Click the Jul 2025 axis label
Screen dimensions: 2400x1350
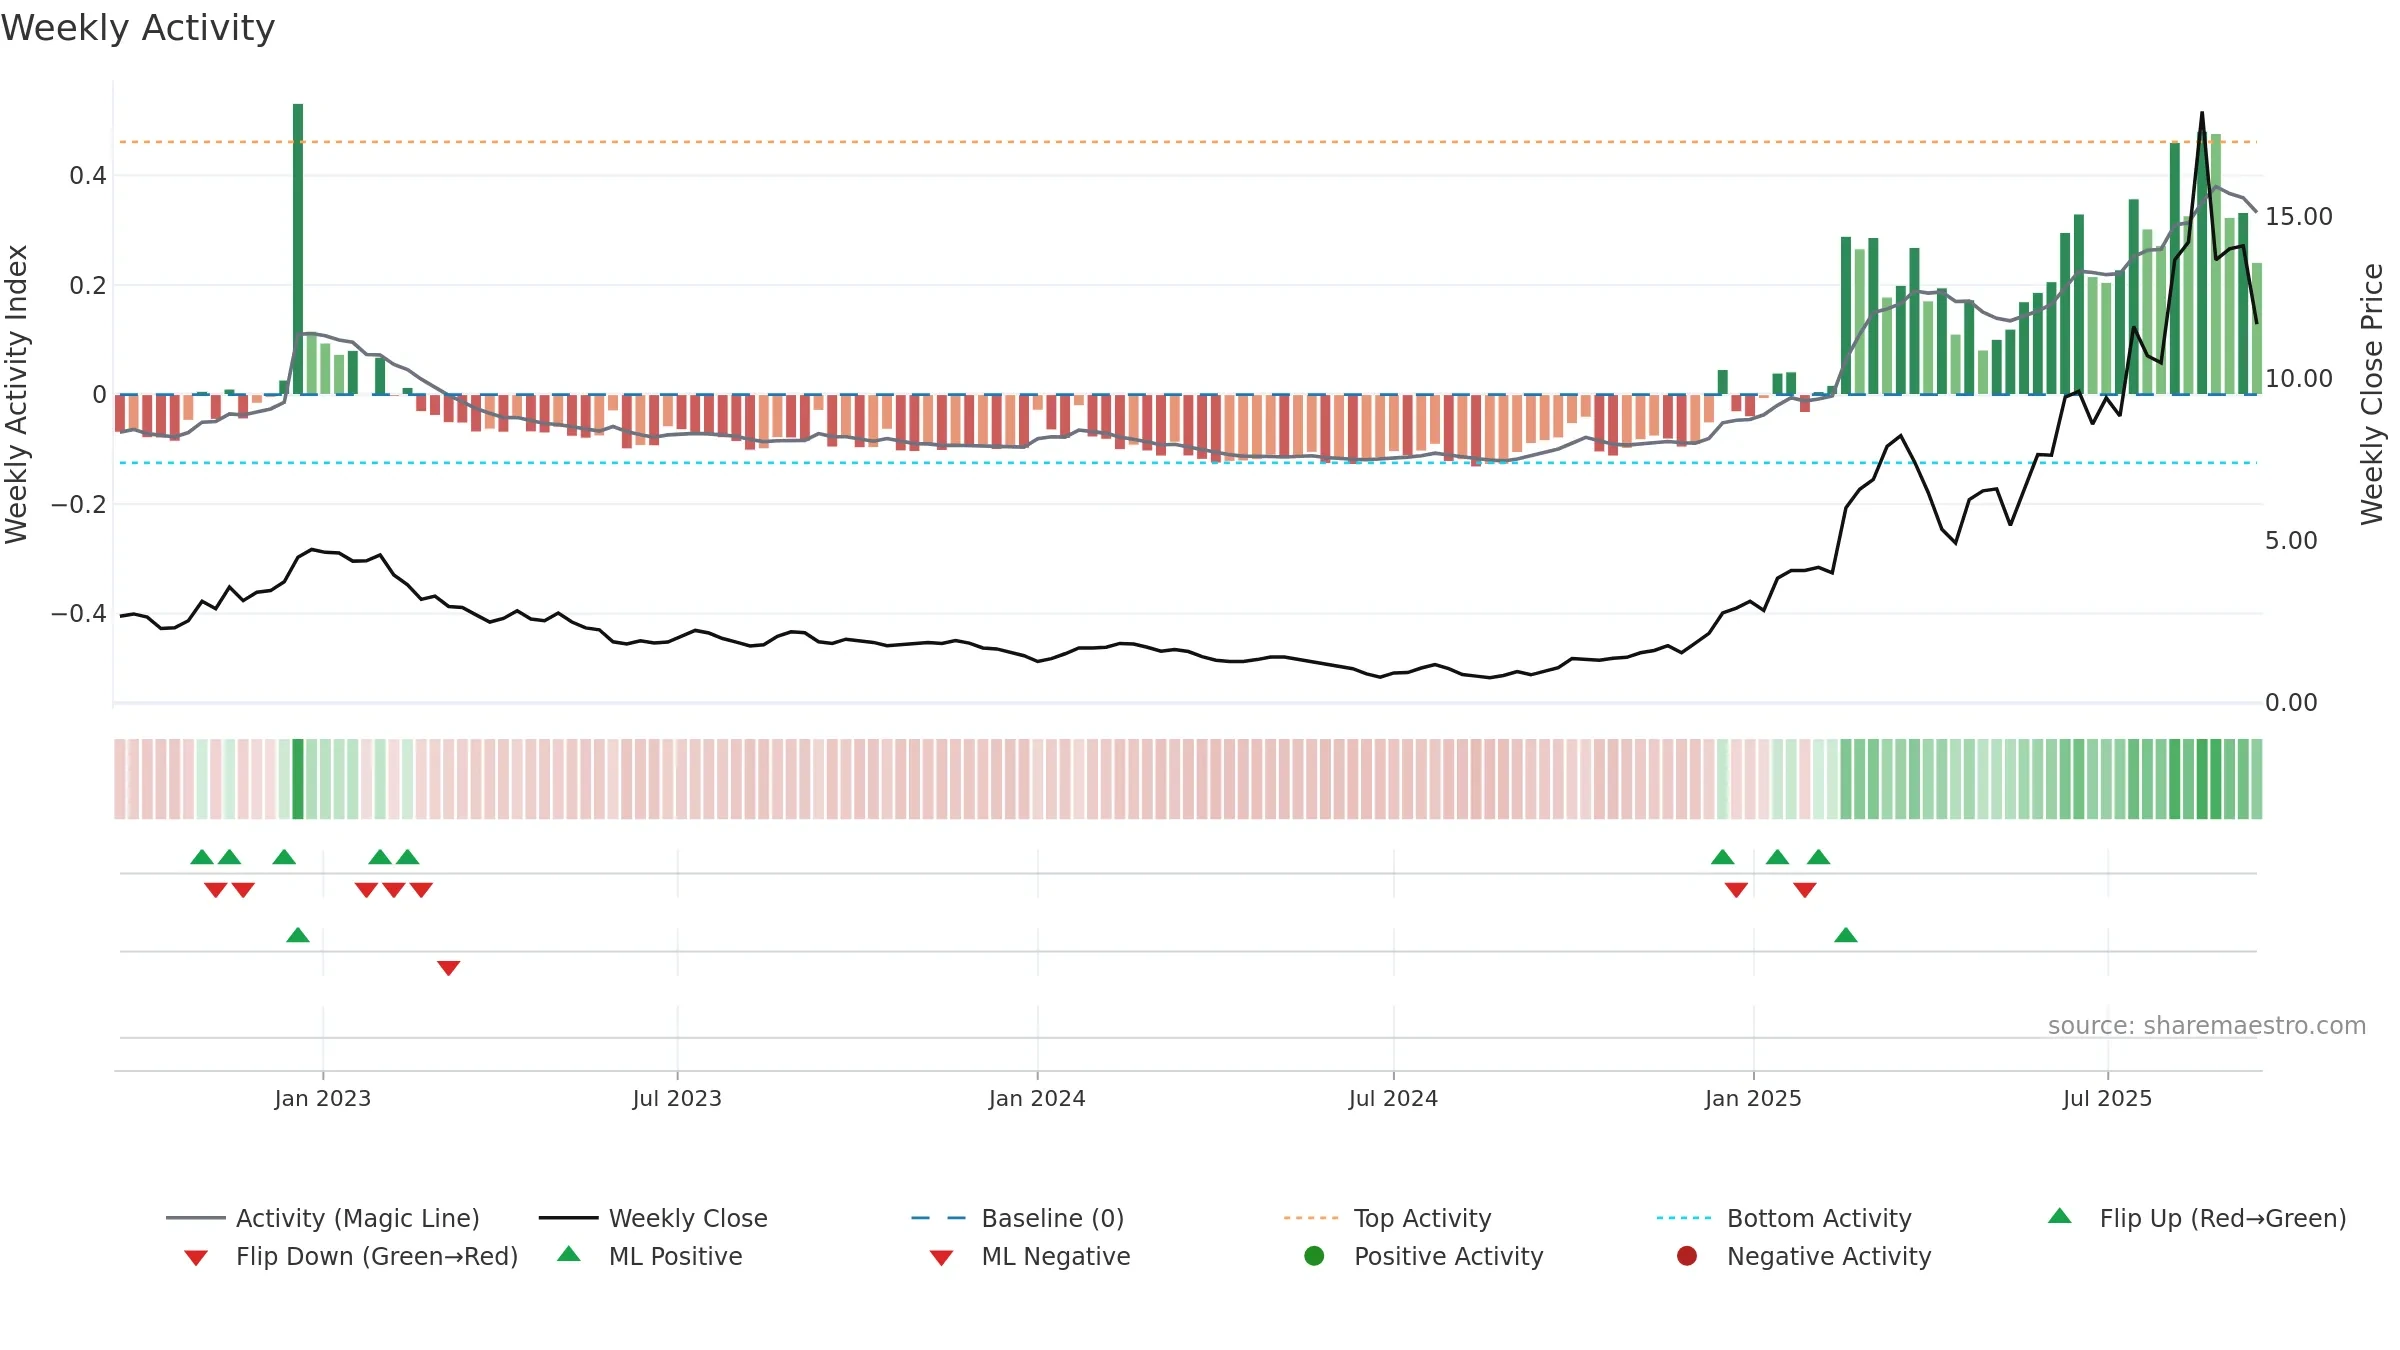point(2107,1098)
